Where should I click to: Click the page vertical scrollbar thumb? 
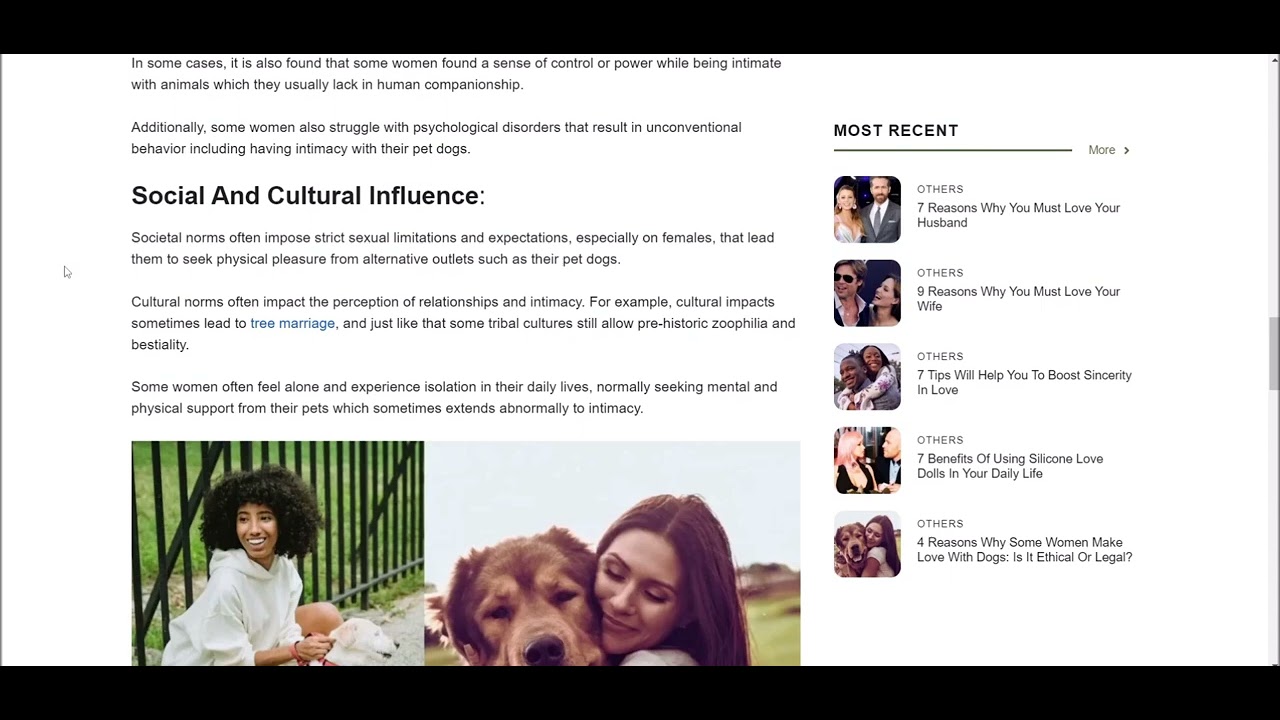coord(1274,354)
